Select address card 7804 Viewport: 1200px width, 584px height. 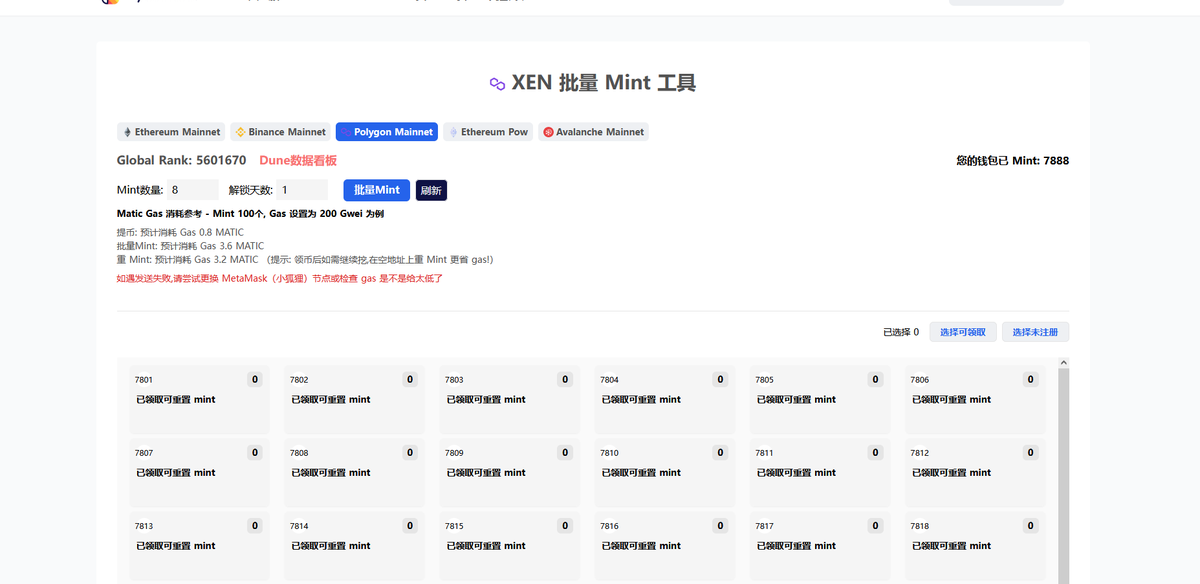664,399
